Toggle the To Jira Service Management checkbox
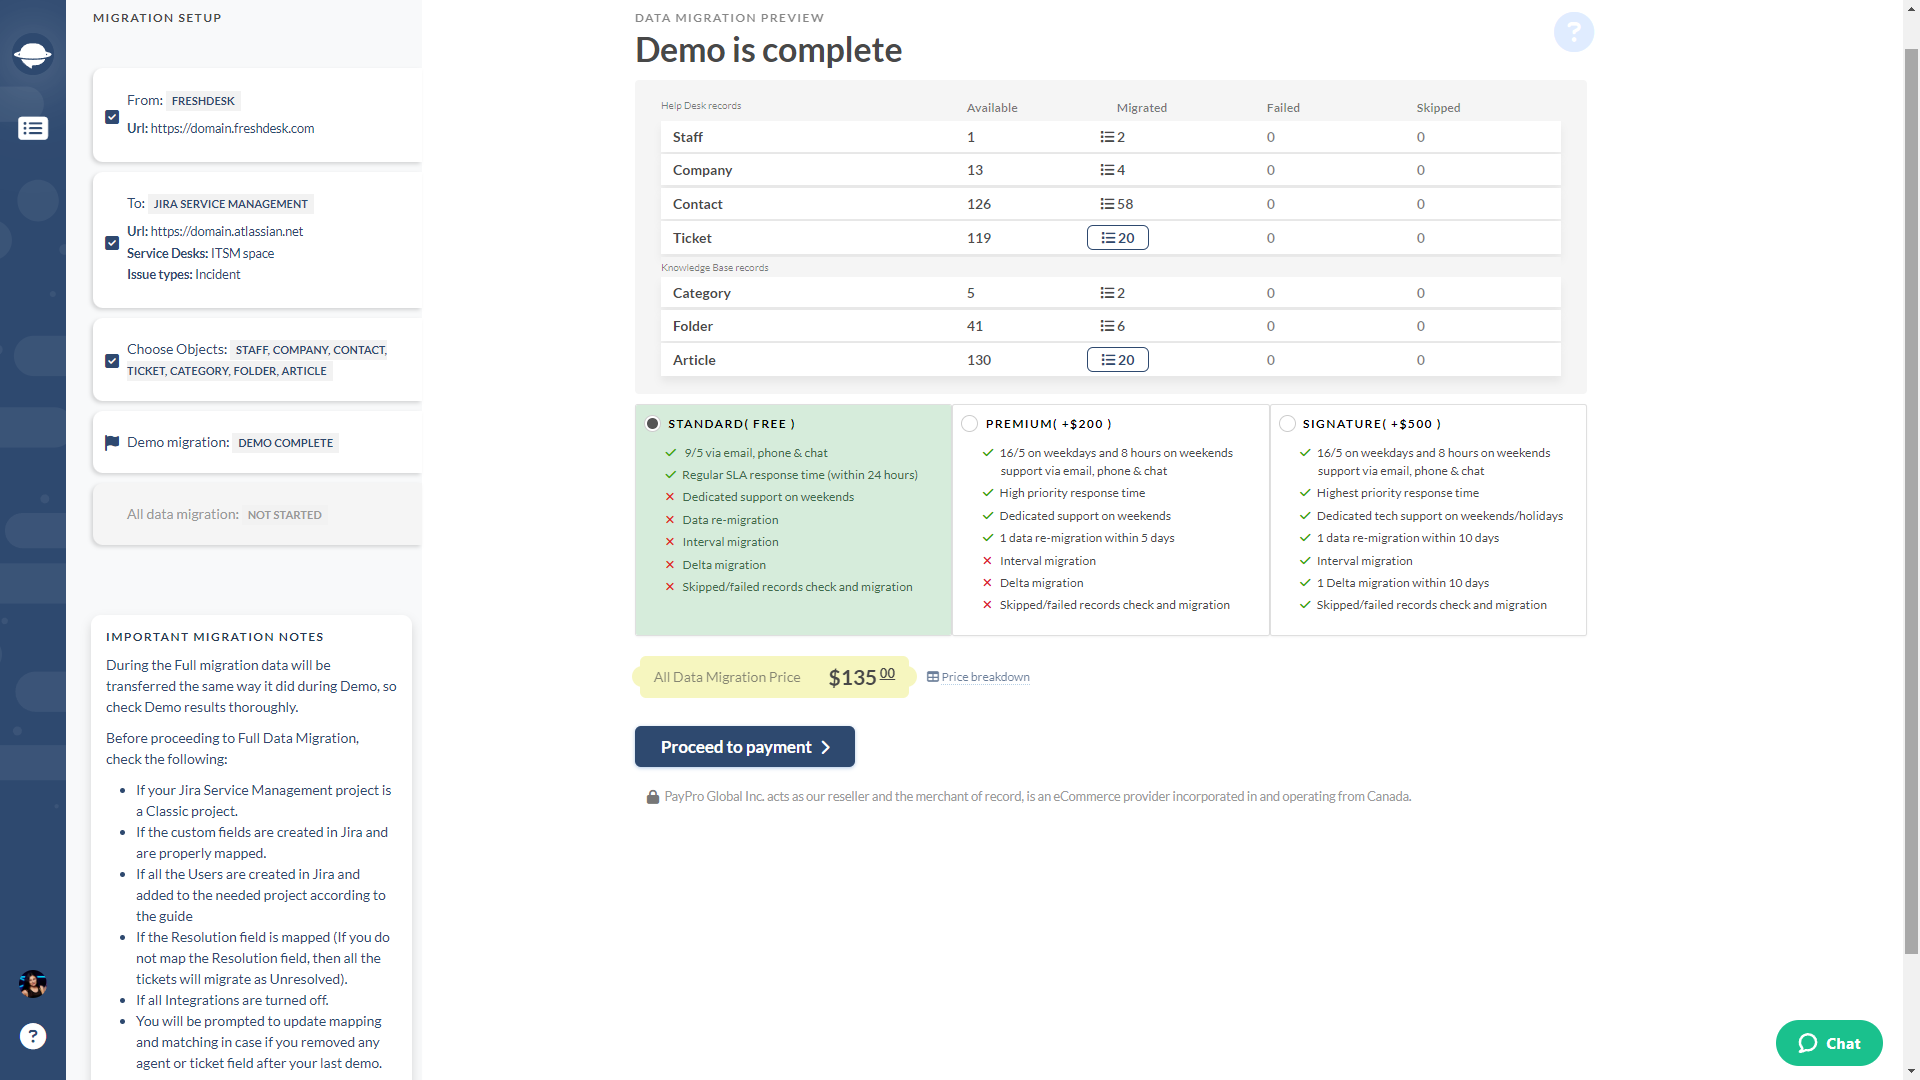This screenshot has height=1080, width=1920. click(x=112, y=243)
